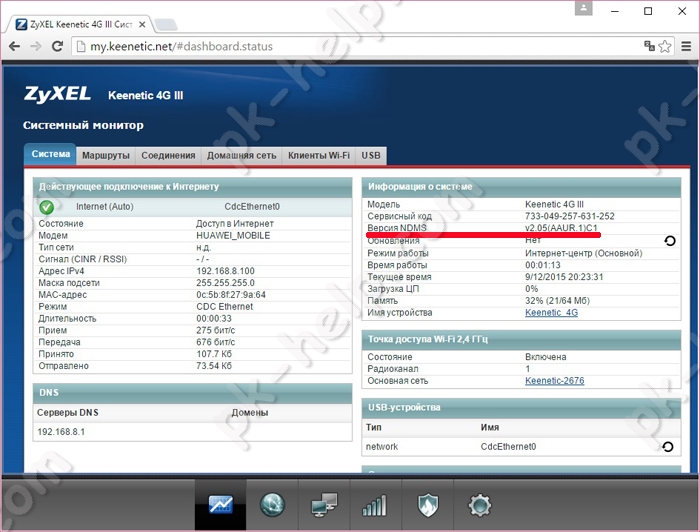Click the CDC Ethernet mode value
The image size is (700, 532).
coord(225,307)
